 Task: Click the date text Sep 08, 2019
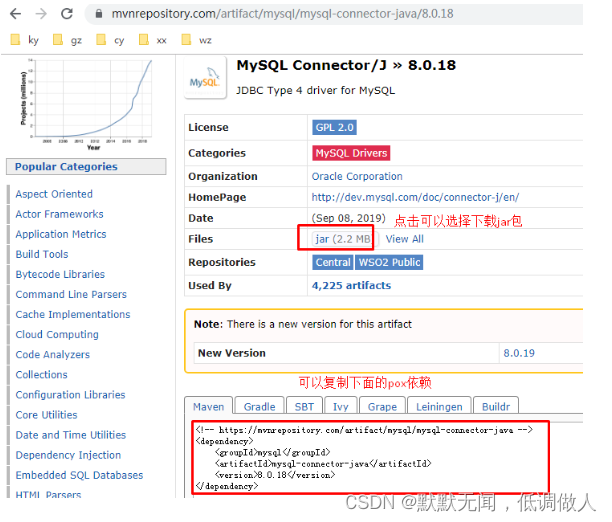(x=348, y=218)
